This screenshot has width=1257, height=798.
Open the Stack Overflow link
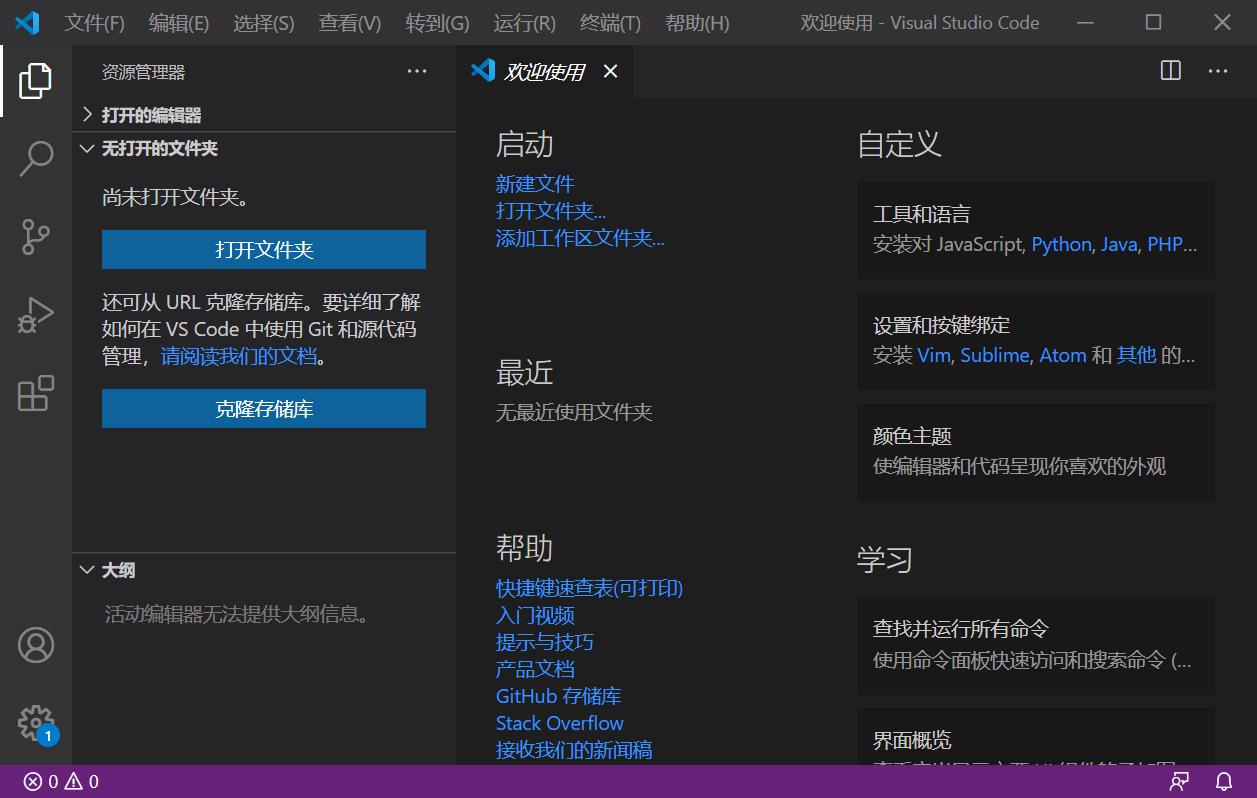tap(560, 723)
